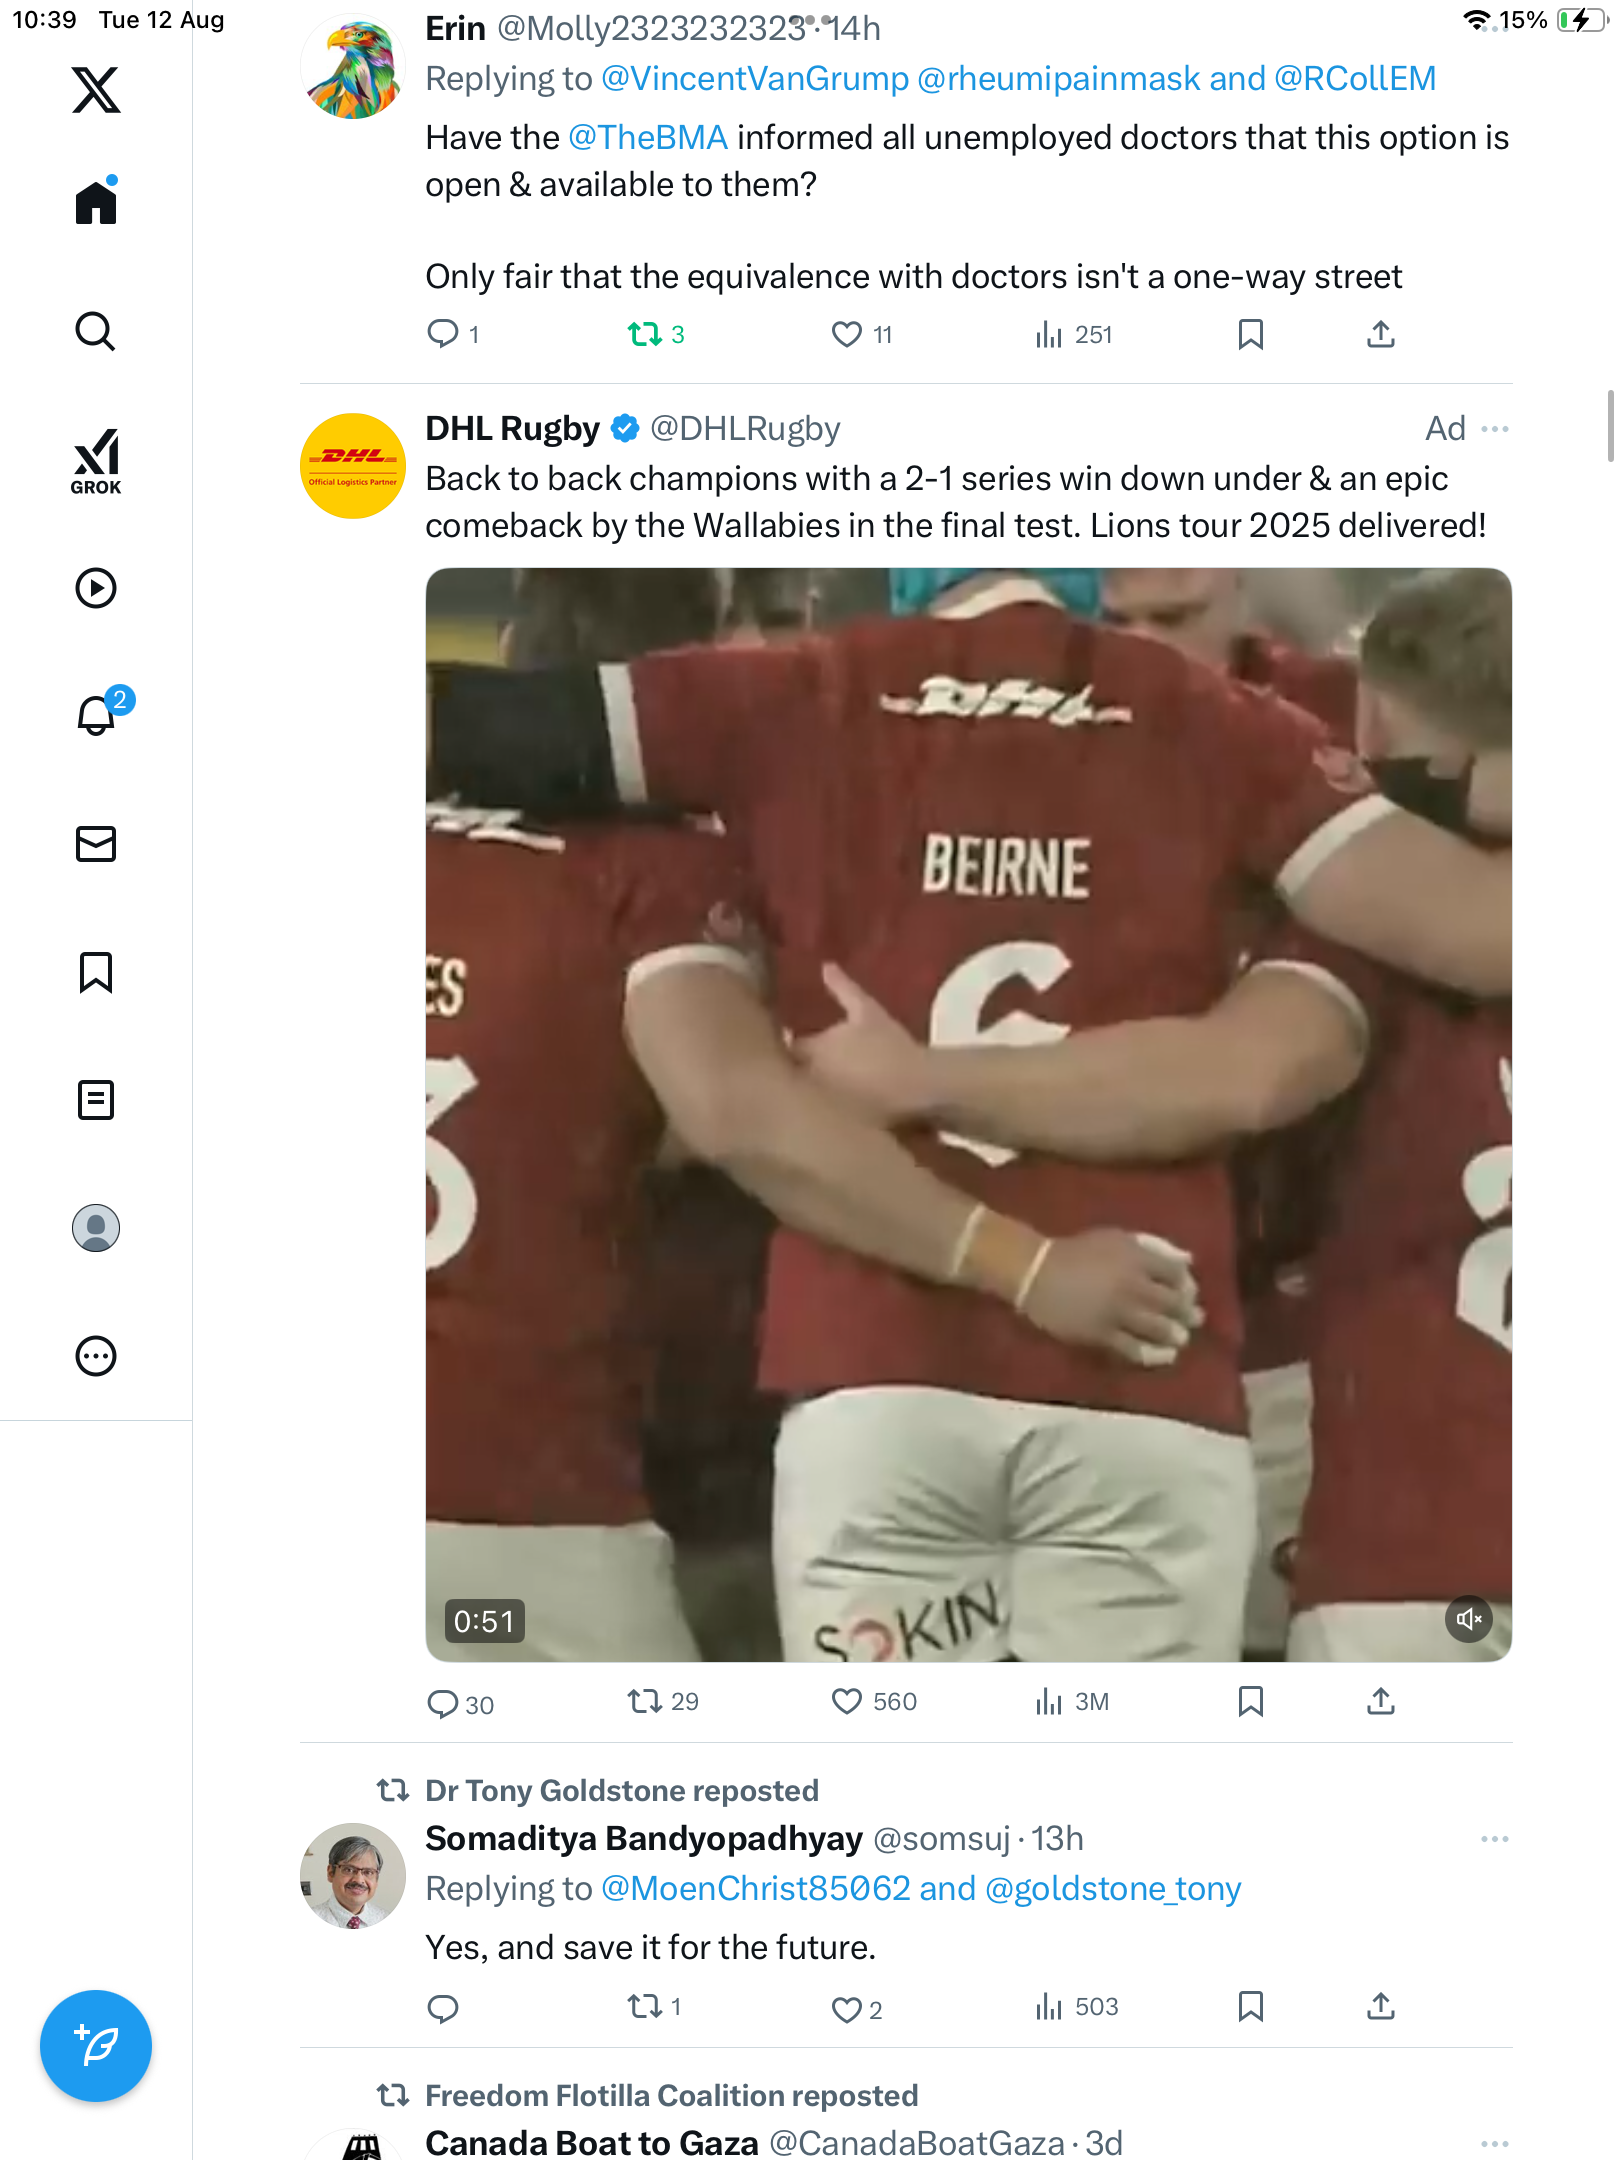Viewport: 1620px width, 2160px height.
Task: Share the DHL Rugby post
Action: coord(1380,1701)
